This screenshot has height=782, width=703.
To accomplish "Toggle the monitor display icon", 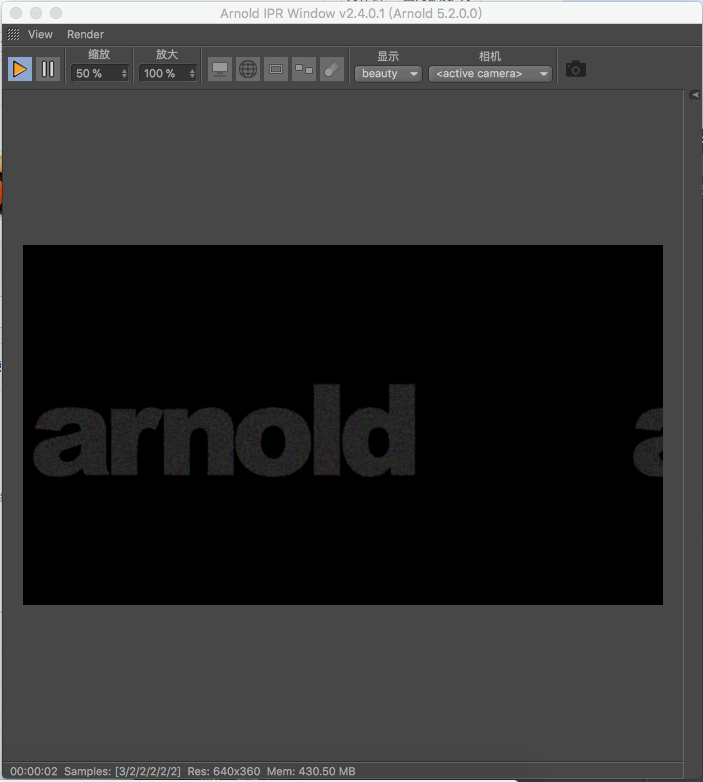I will 220,69.
